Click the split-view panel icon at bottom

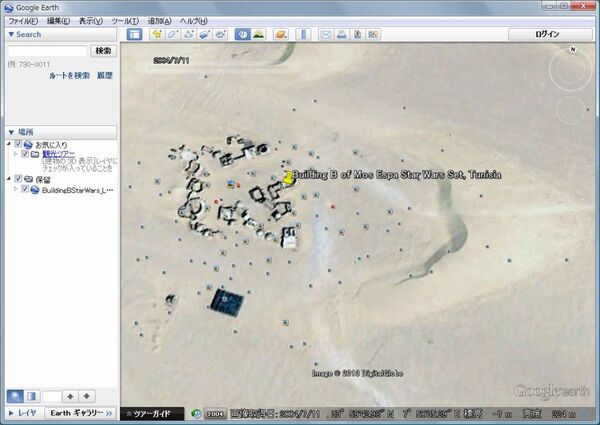pos(32,396)
